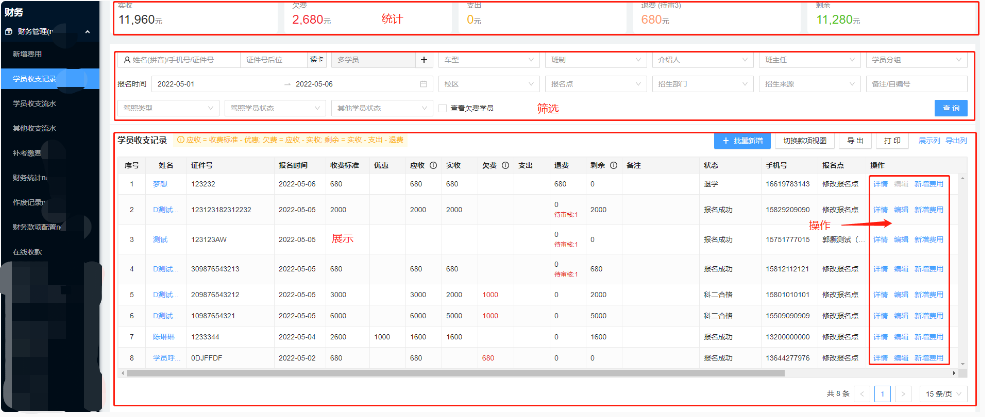
Task: Click the info icon next to 欠费 header
Action: pyautogui.click(x=504, y=165)
